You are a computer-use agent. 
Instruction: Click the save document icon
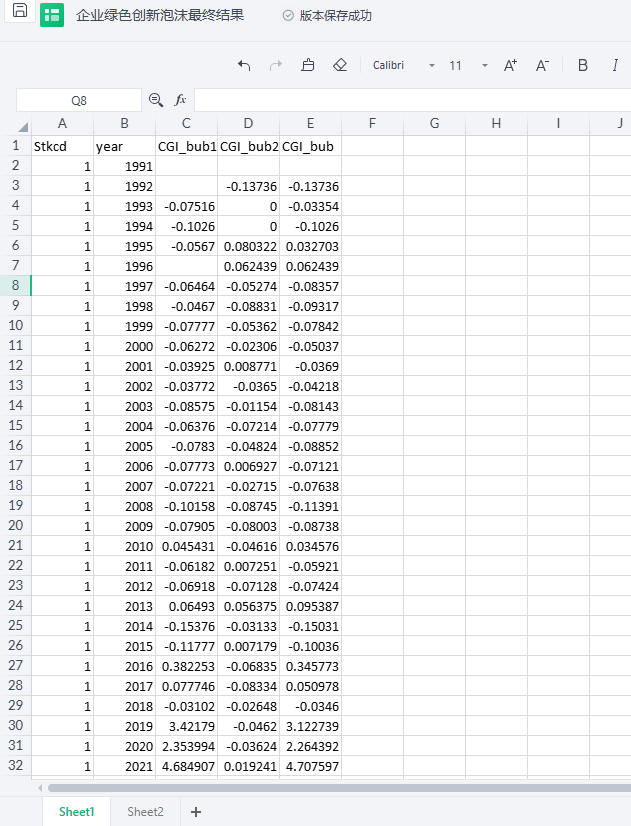pos(20,10)
